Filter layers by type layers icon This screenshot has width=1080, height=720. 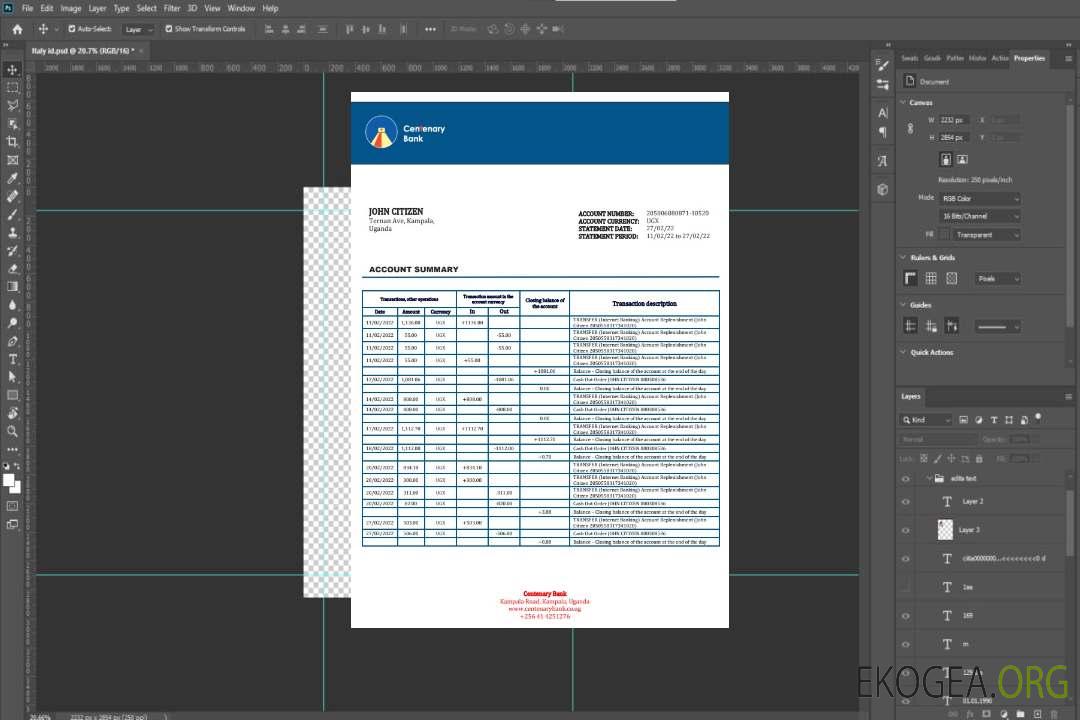click(993, 420)
